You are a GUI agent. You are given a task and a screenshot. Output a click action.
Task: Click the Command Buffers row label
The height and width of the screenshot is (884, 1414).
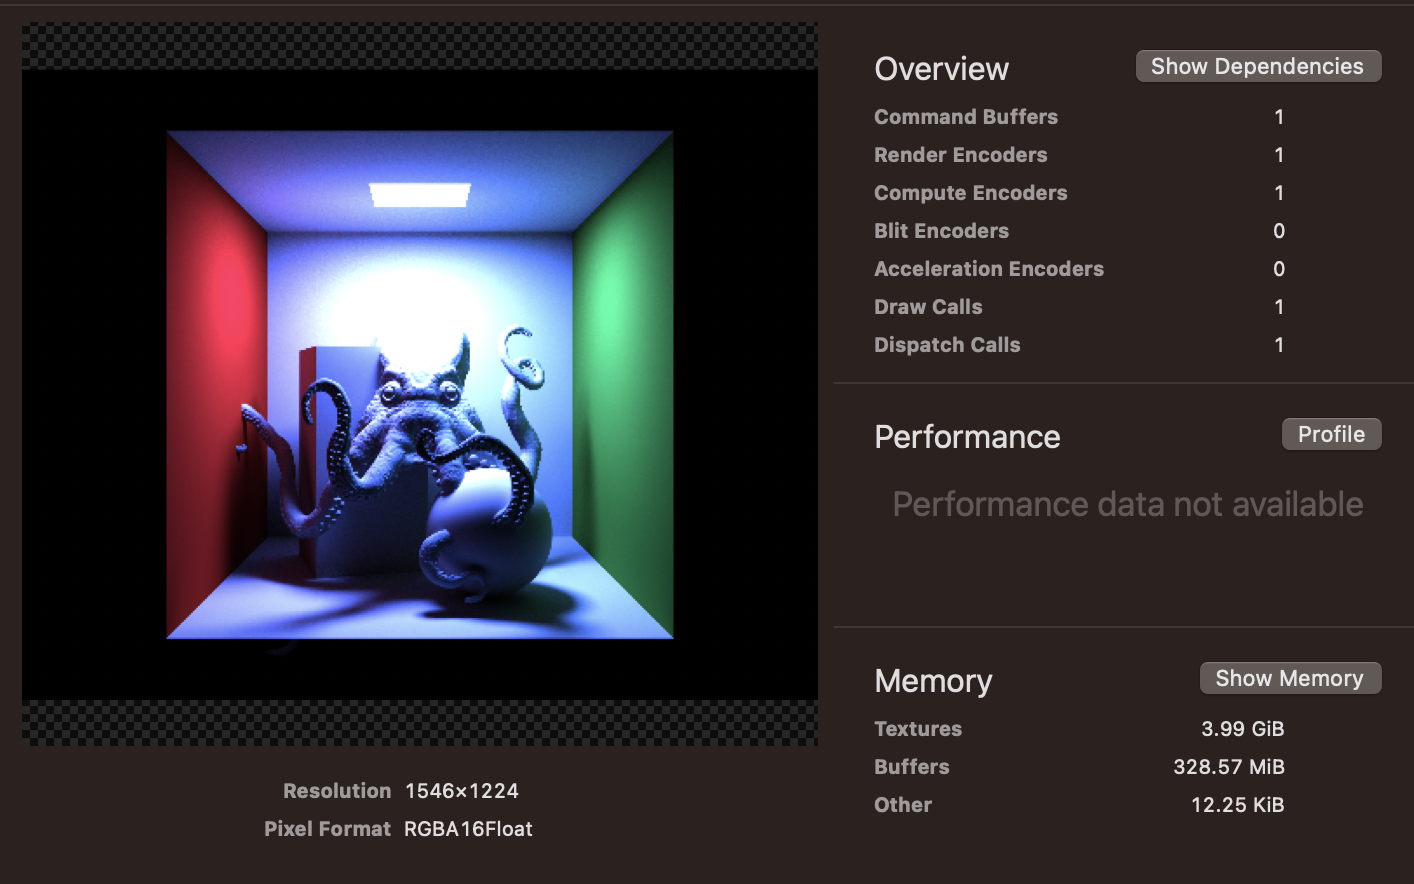(x=965, y=117)
